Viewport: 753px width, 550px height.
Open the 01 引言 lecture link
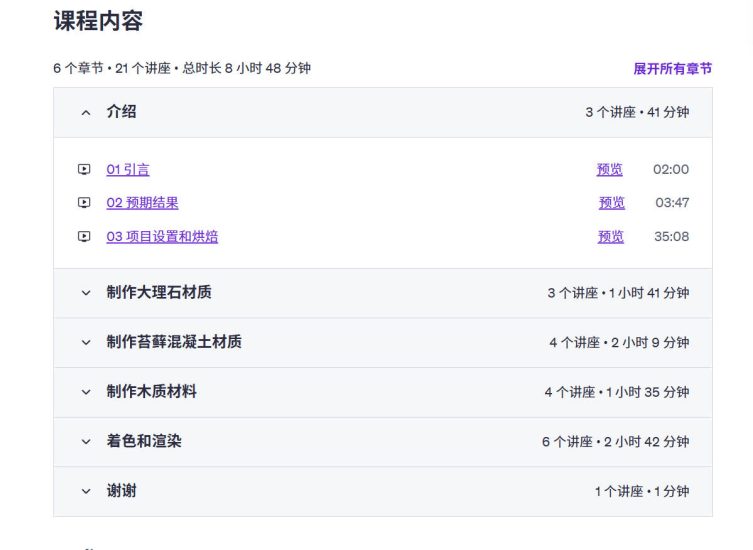click(x=128, y=170)
